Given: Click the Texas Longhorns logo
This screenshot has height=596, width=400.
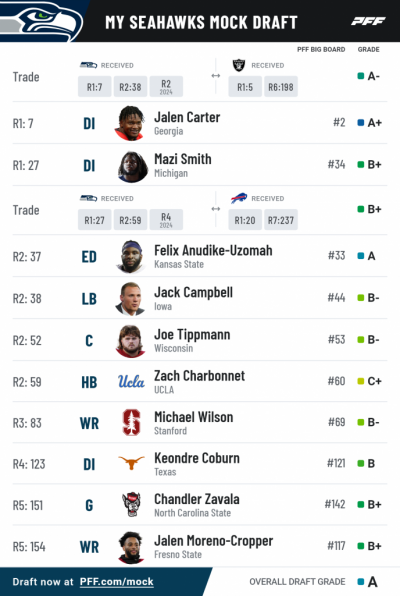Looking at the screenshot, I should pyautogui.click(x=131, y=463).
